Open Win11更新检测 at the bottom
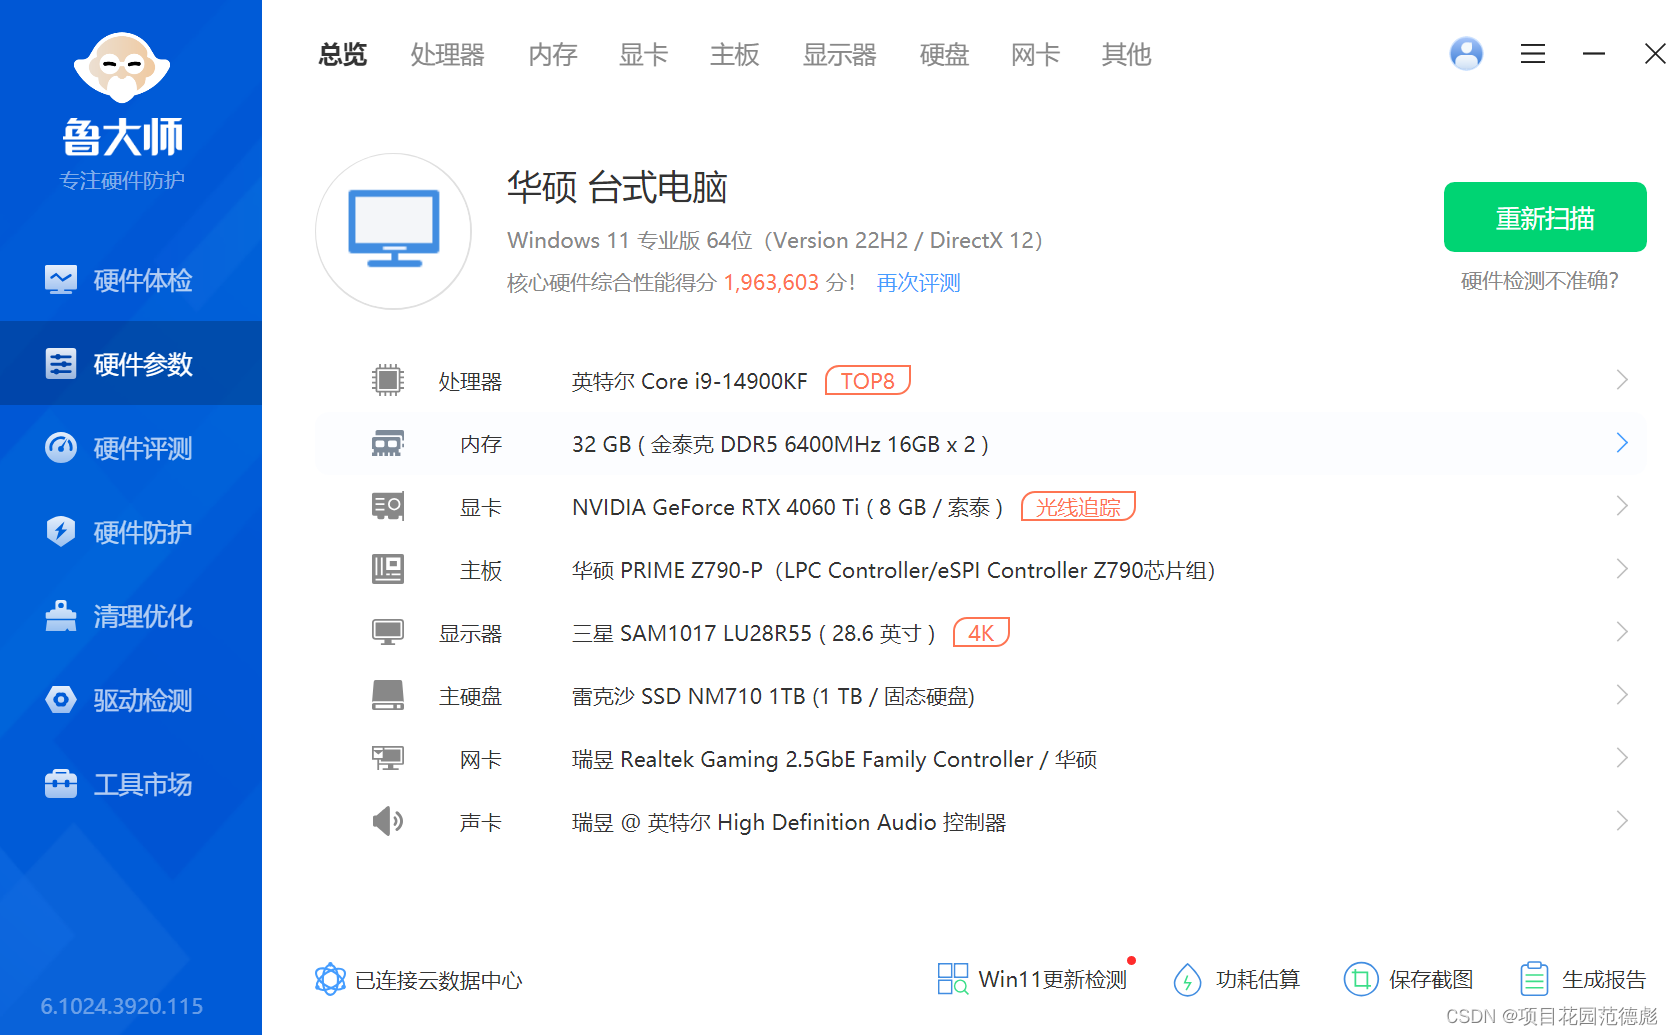This screenshot has width=1673, height=1035. coord(1032,979)
